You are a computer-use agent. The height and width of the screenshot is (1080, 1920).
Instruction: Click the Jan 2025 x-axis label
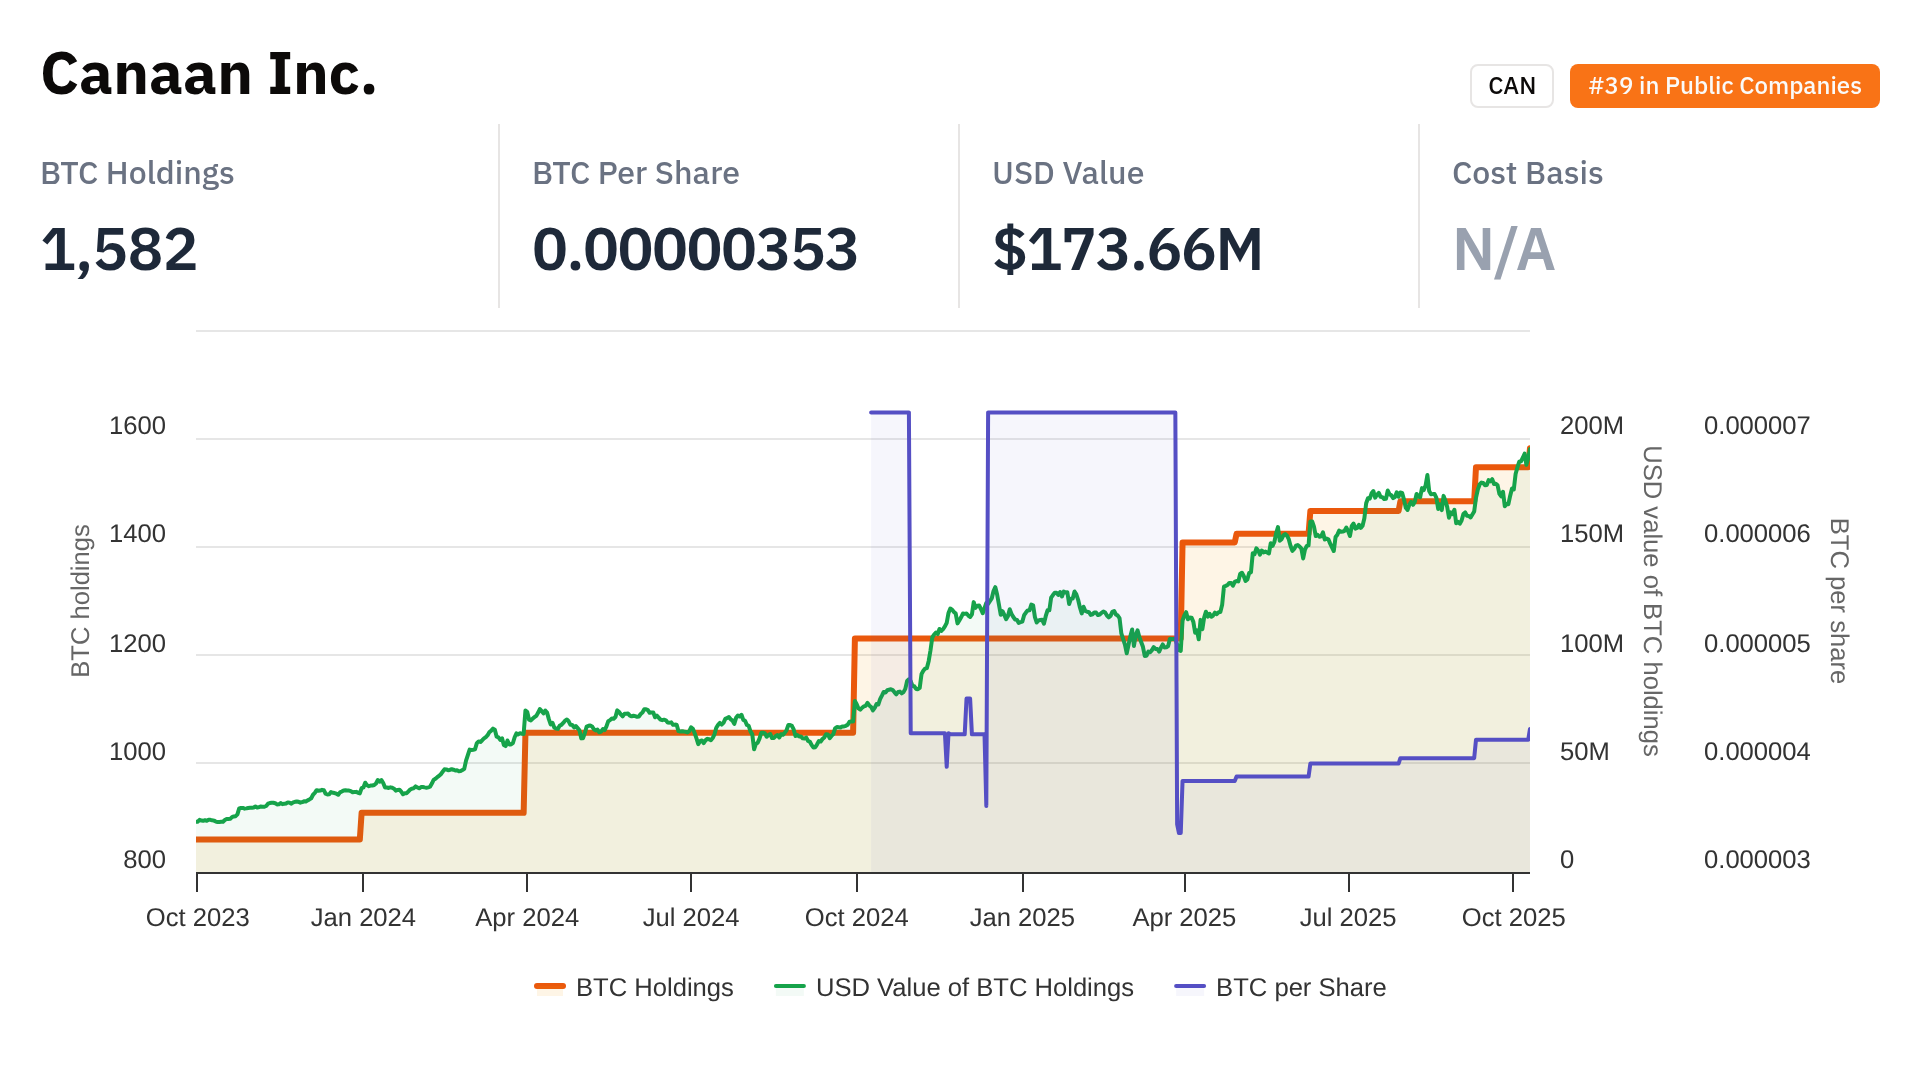pos(1021,917)
